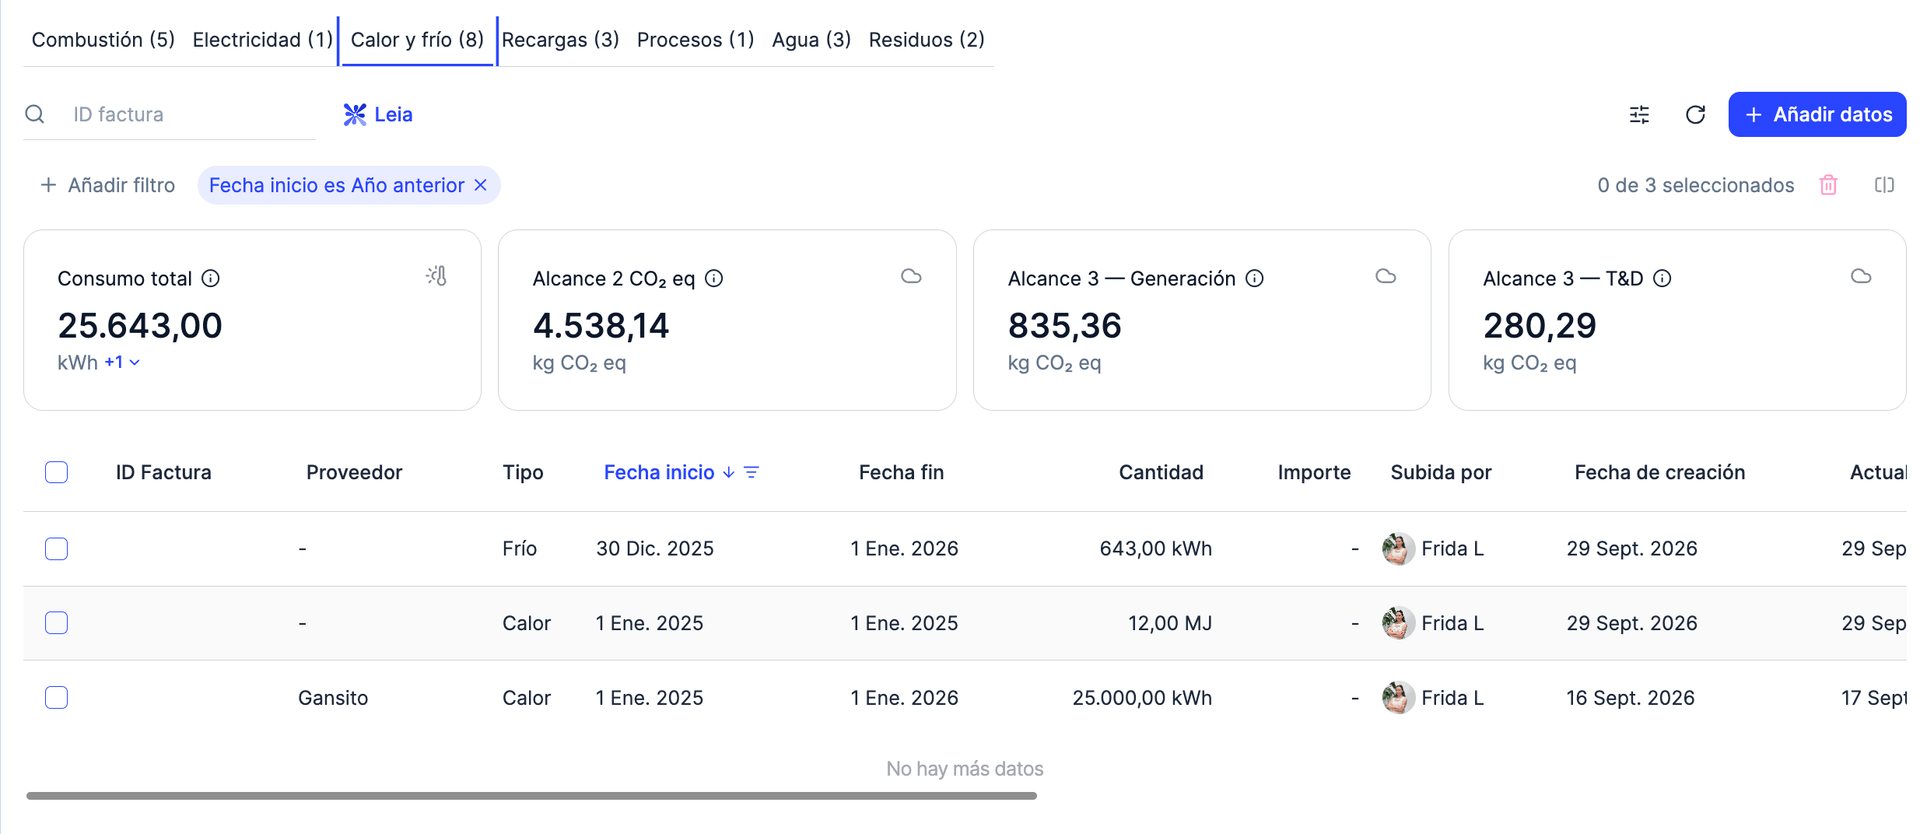Click Añadir filtro
The height and width of the screenshot is (834, 1920).
[x=107, y=185]
